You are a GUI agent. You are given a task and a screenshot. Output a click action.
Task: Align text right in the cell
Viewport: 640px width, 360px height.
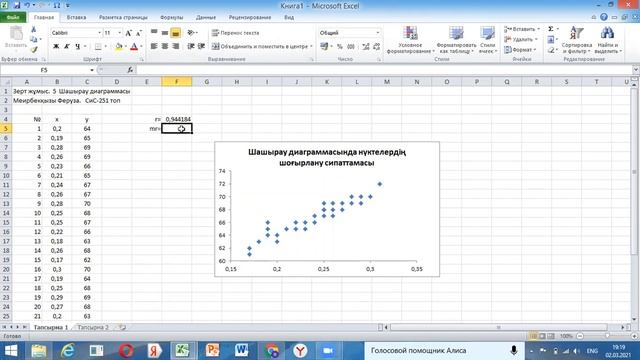click(176, 46)
